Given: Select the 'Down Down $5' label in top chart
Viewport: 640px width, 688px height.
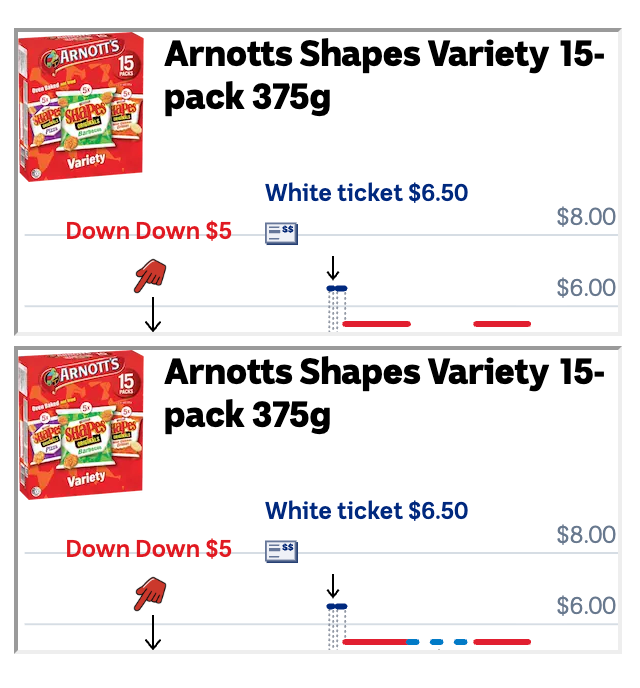Looking at the screenshot, I should [149, 231].
